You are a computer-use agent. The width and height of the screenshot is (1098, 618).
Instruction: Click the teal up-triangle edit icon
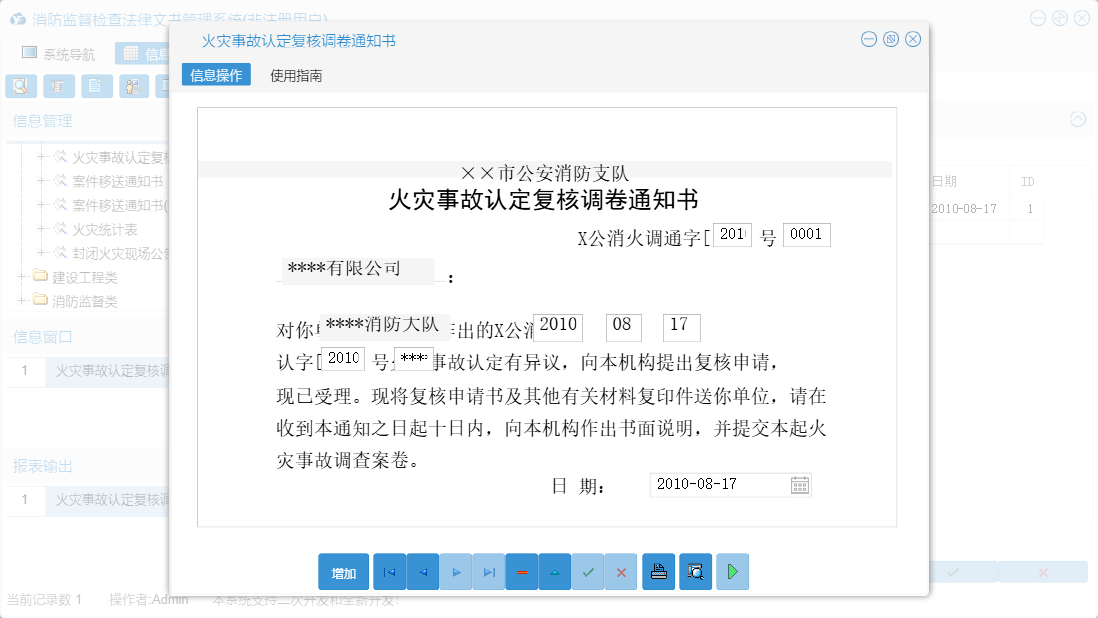click(x=555, y=572)
